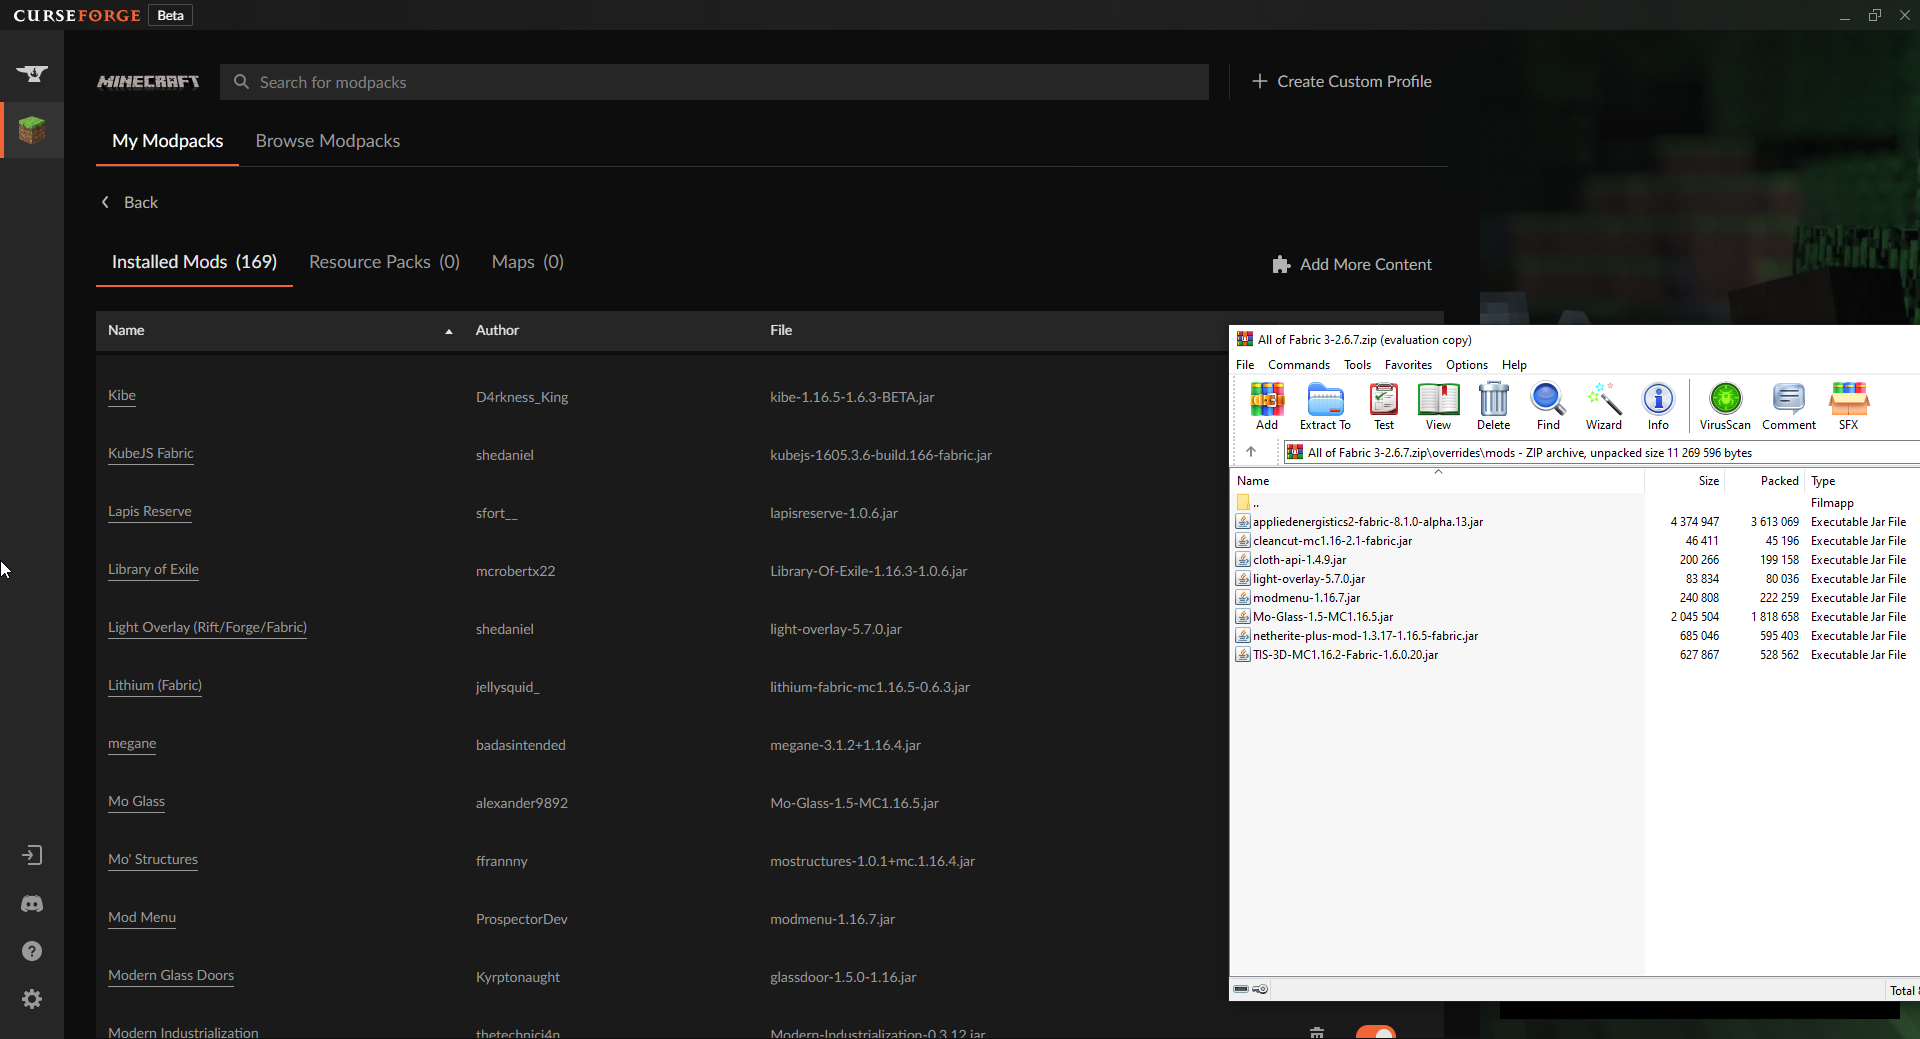This screenshot has height=1039, width=1920.
Task: Click the Search for modpacks field
Action: coord(714,82)
